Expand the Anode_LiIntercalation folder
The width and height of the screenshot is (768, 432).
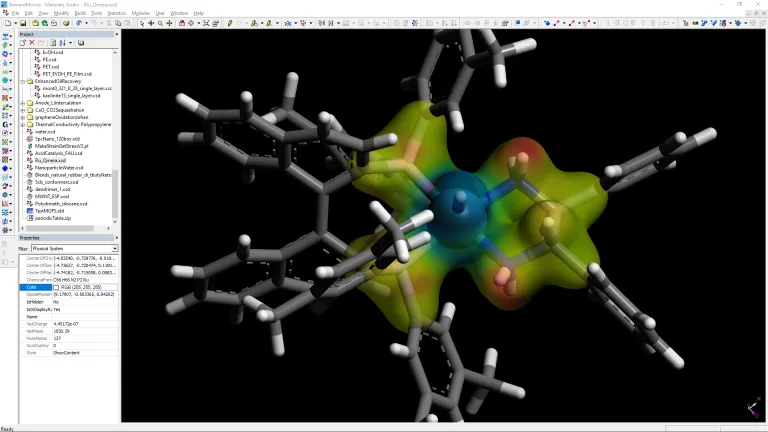23,102
